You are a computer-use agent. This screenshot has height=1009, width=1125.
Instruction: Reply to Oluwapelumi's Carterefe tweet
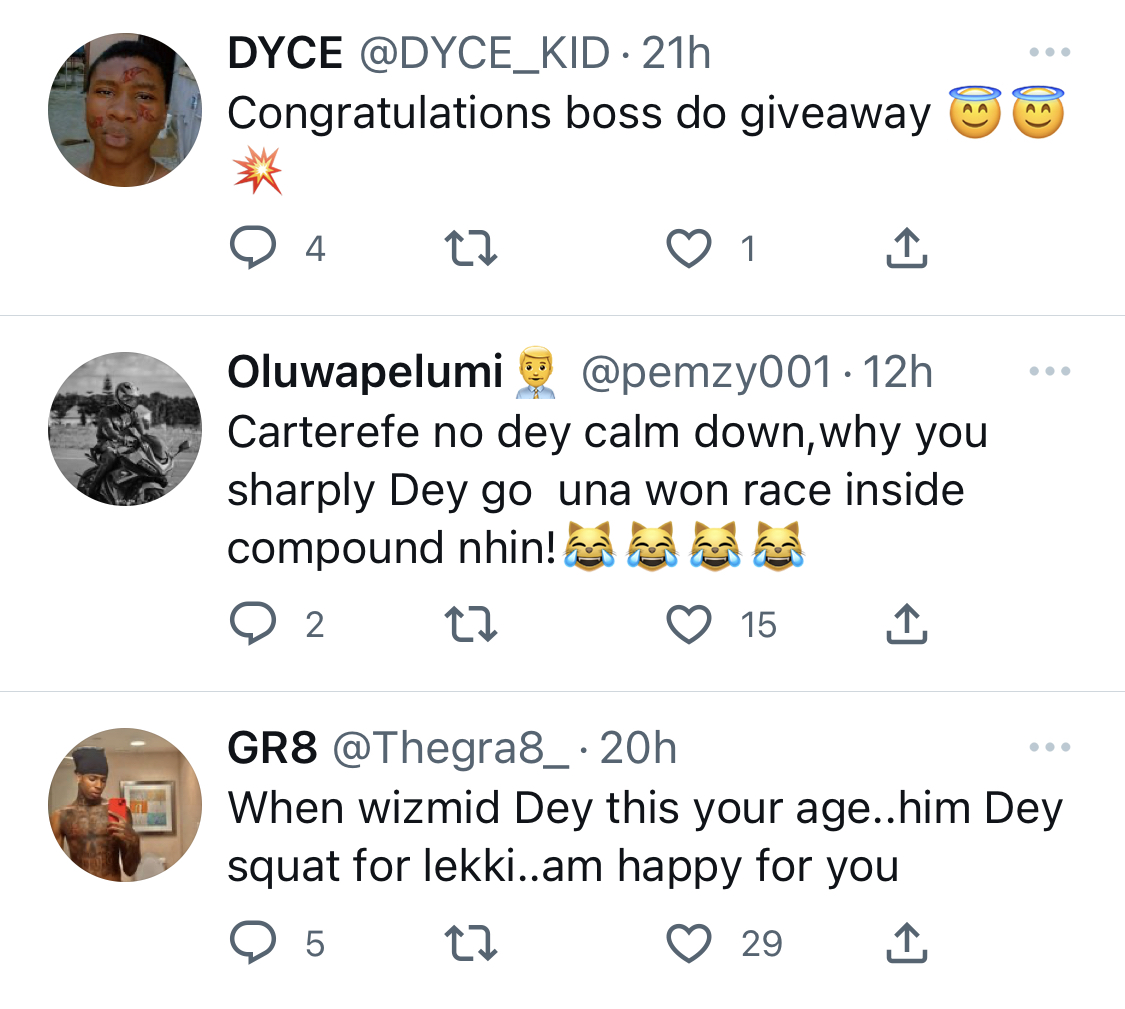pyautogui.click(x=253, y=623)
